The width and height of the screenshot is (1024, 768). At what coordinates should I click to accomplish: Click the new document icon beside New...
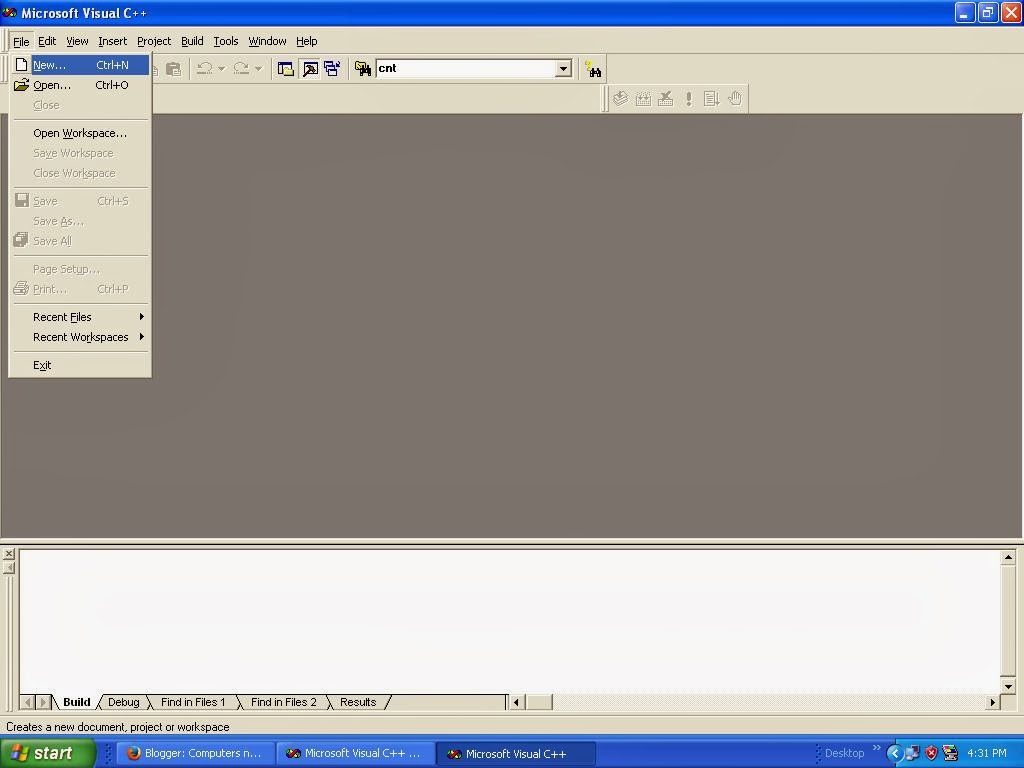coord(22,65)
